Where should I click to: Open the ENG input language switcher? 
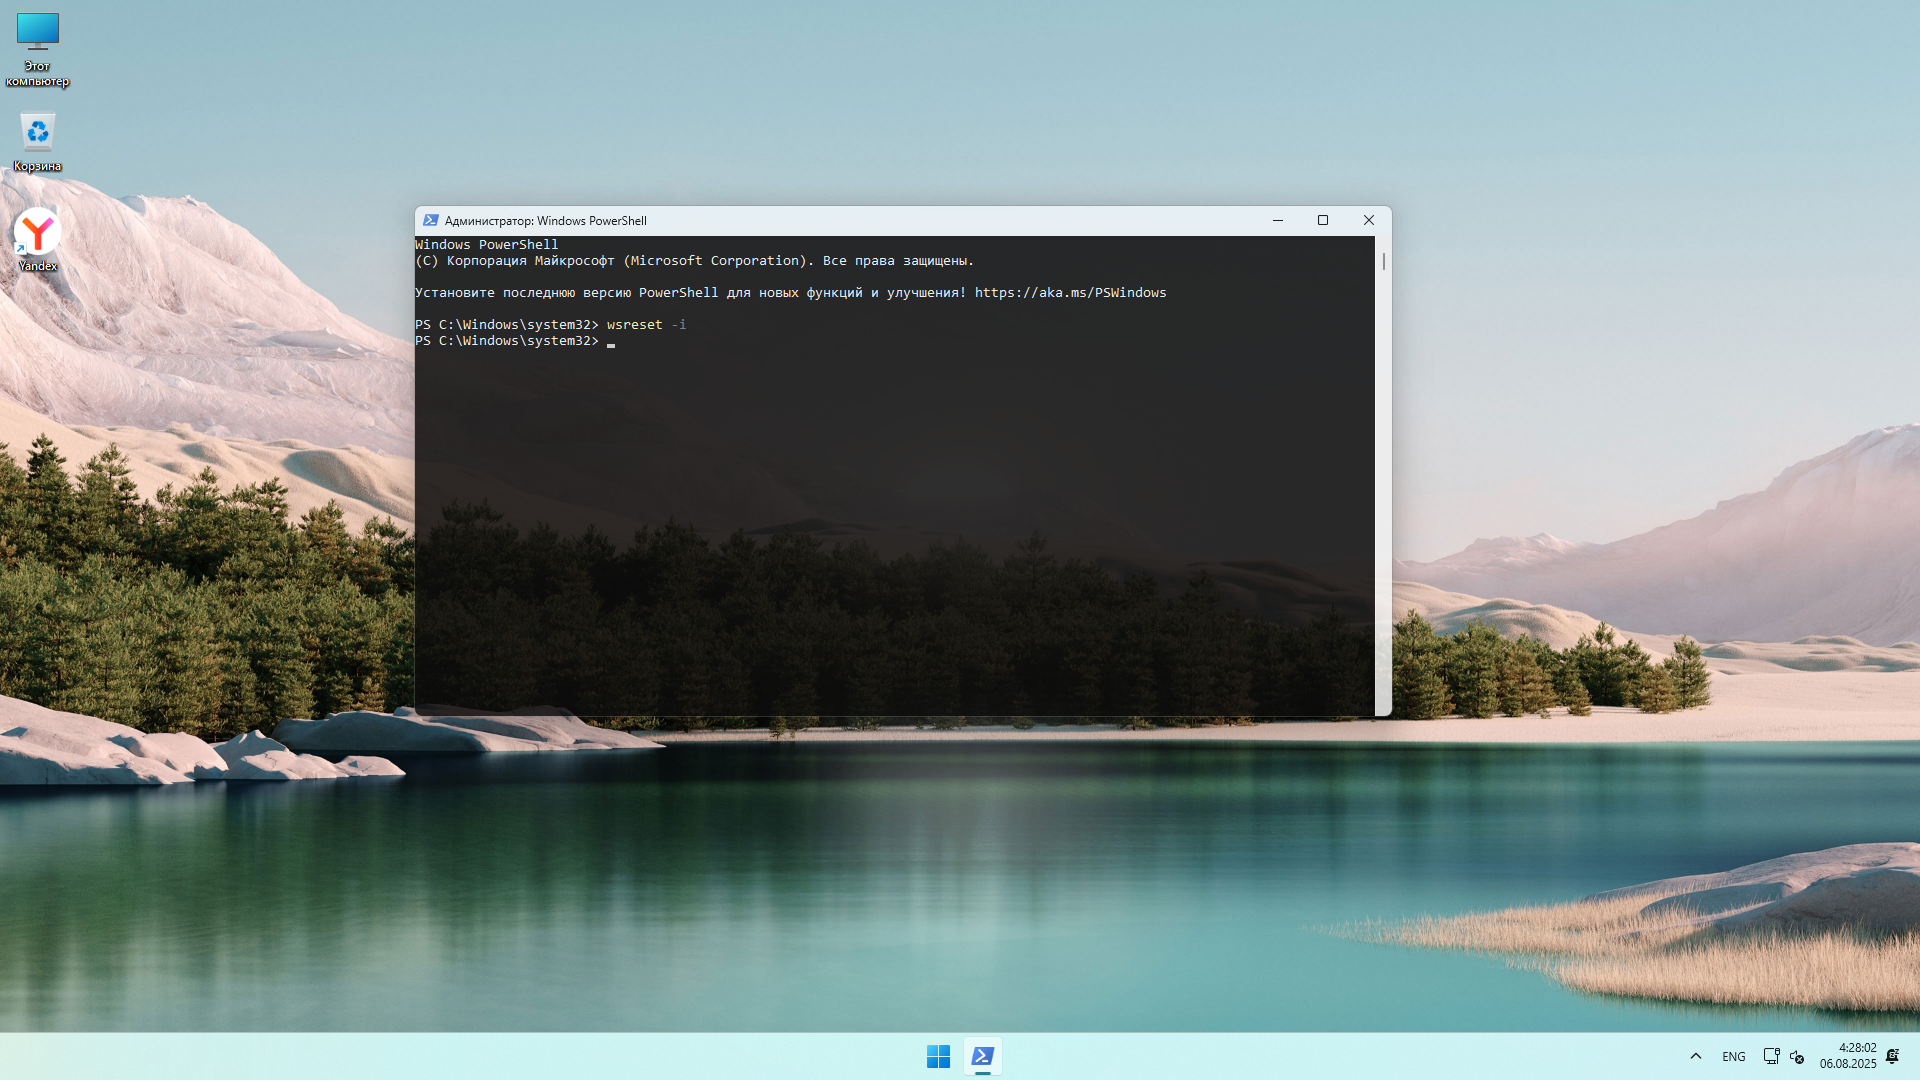[x=1734, y=1056]
